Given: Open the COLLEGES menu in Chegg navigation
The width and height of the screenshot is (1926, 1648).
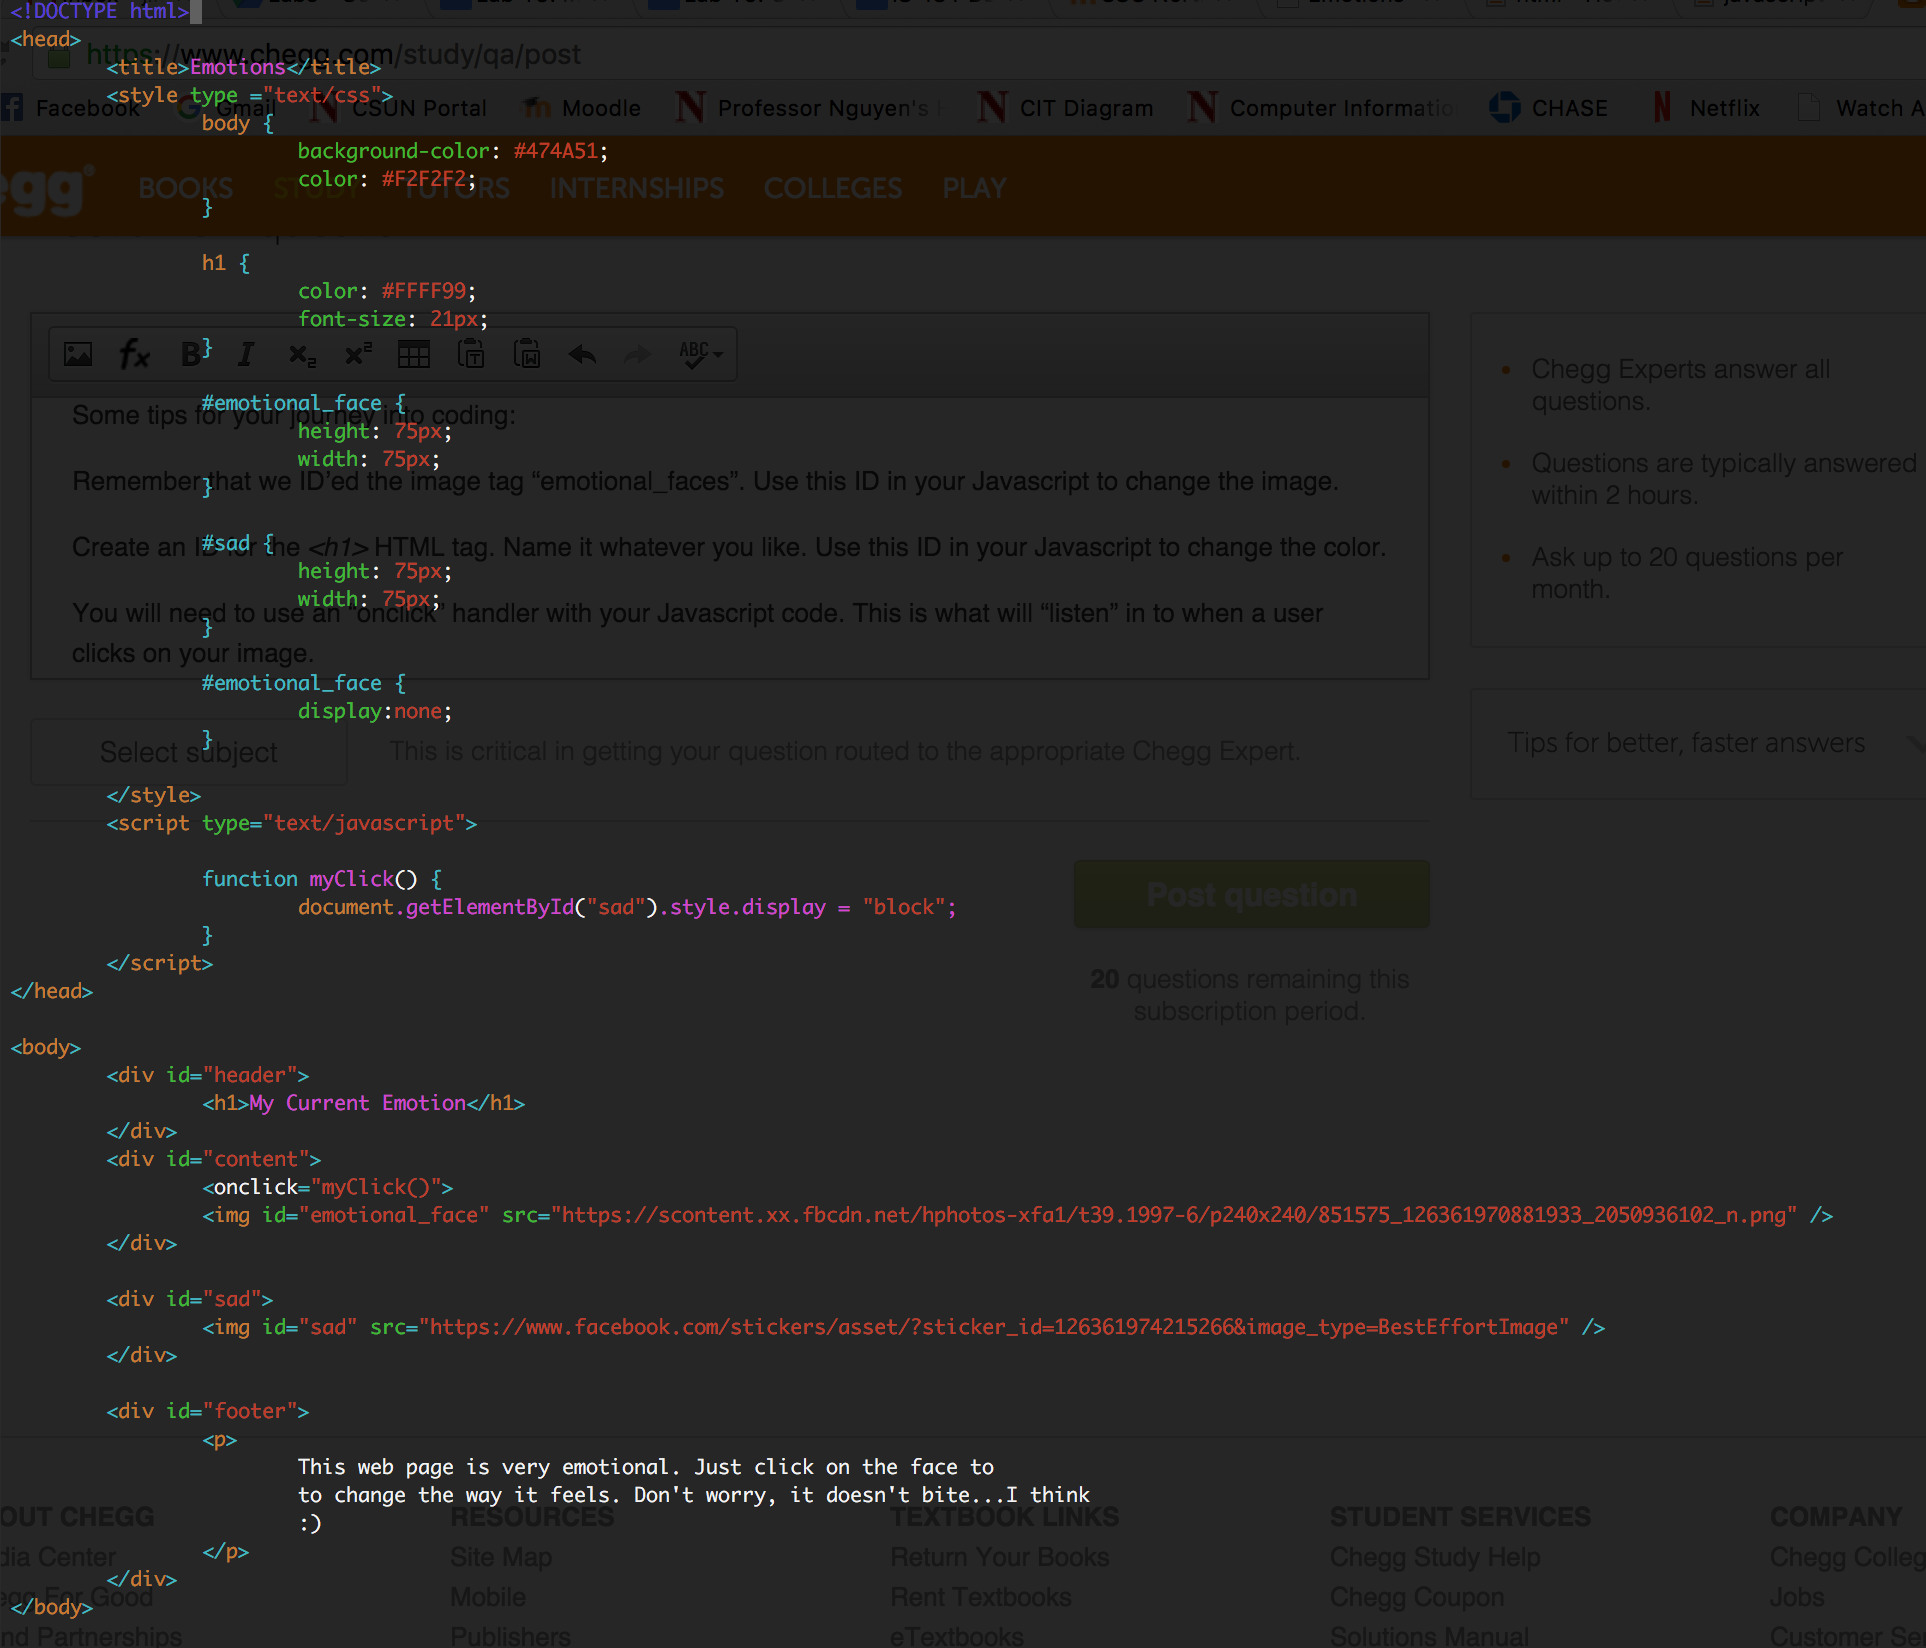Looking at the screenshot, I should (x=833, y=188).
